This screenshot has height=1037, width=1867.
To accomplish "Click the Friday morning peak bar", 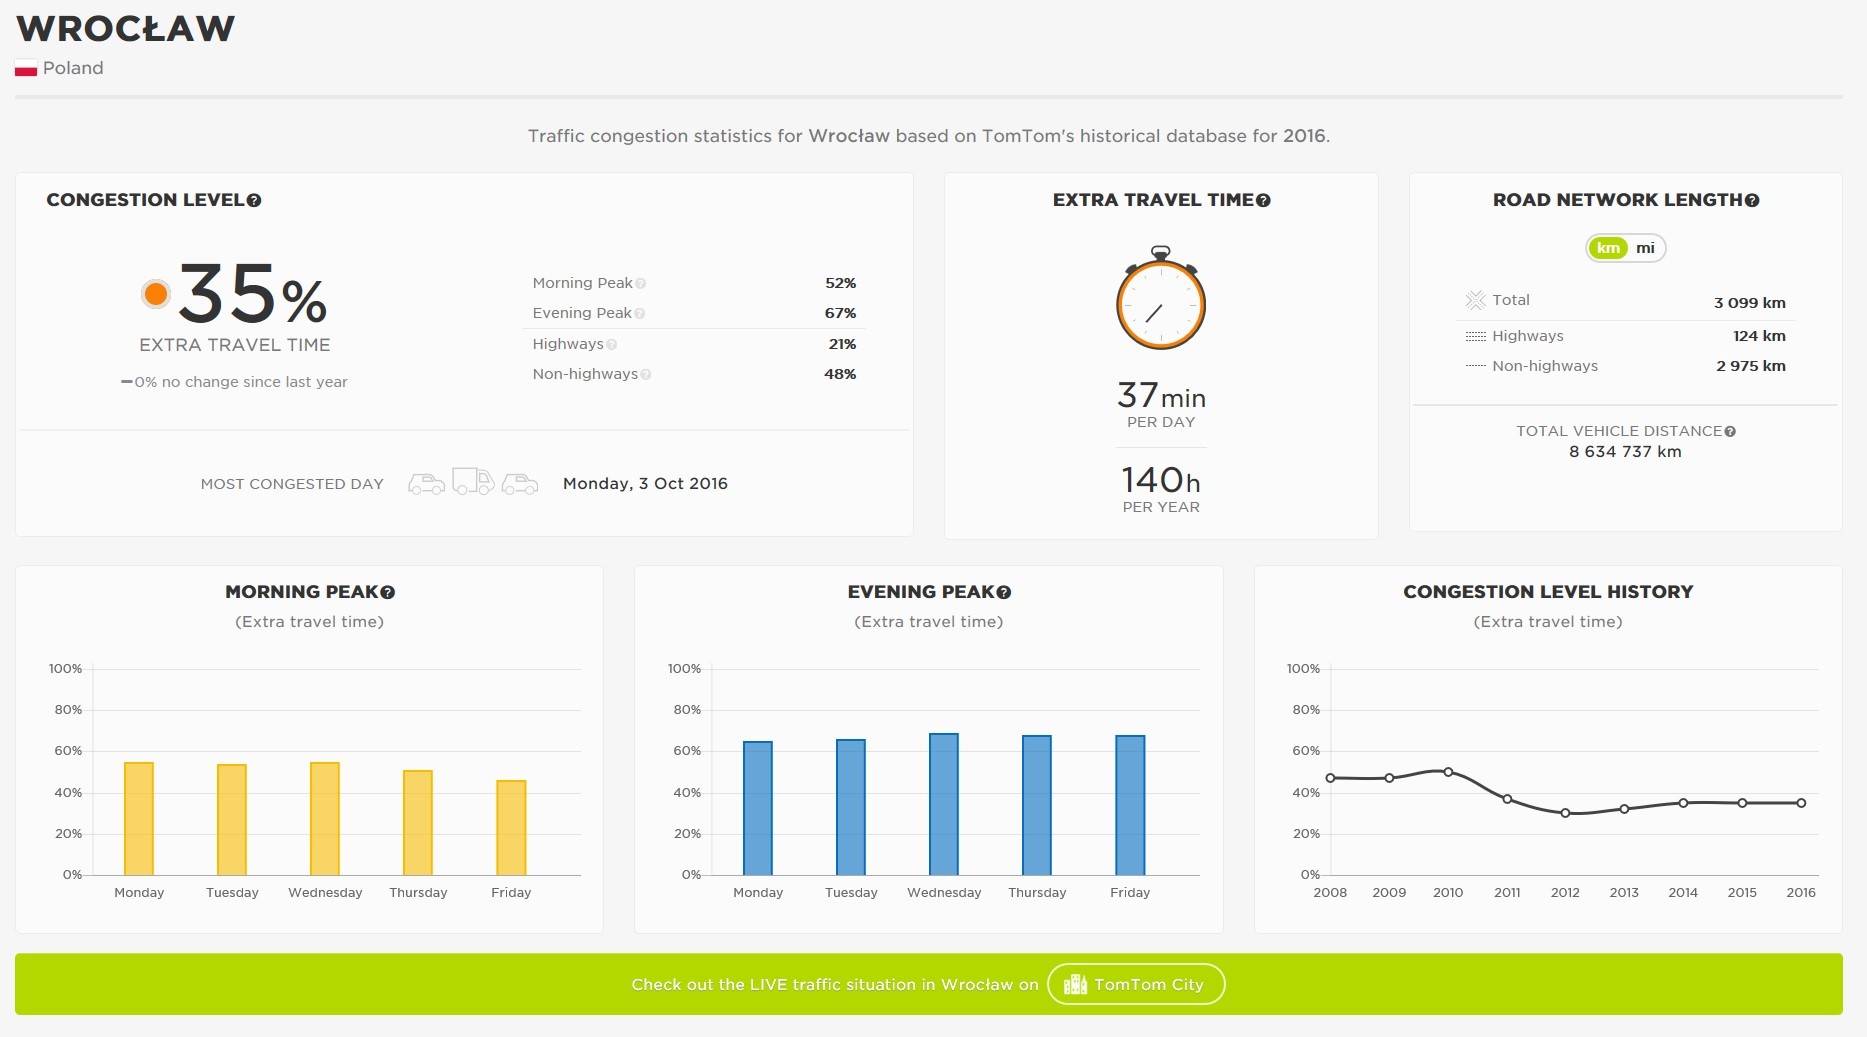I will (511, 828).
